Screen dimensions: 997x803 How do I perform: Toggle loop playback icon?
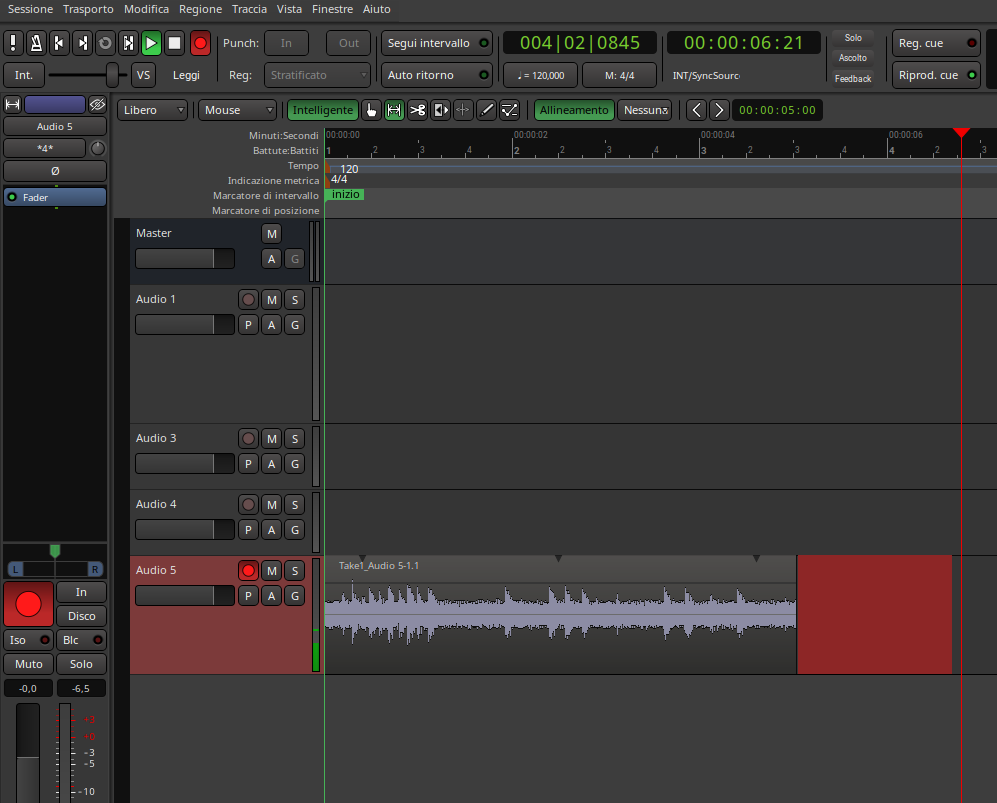(105, 43)
